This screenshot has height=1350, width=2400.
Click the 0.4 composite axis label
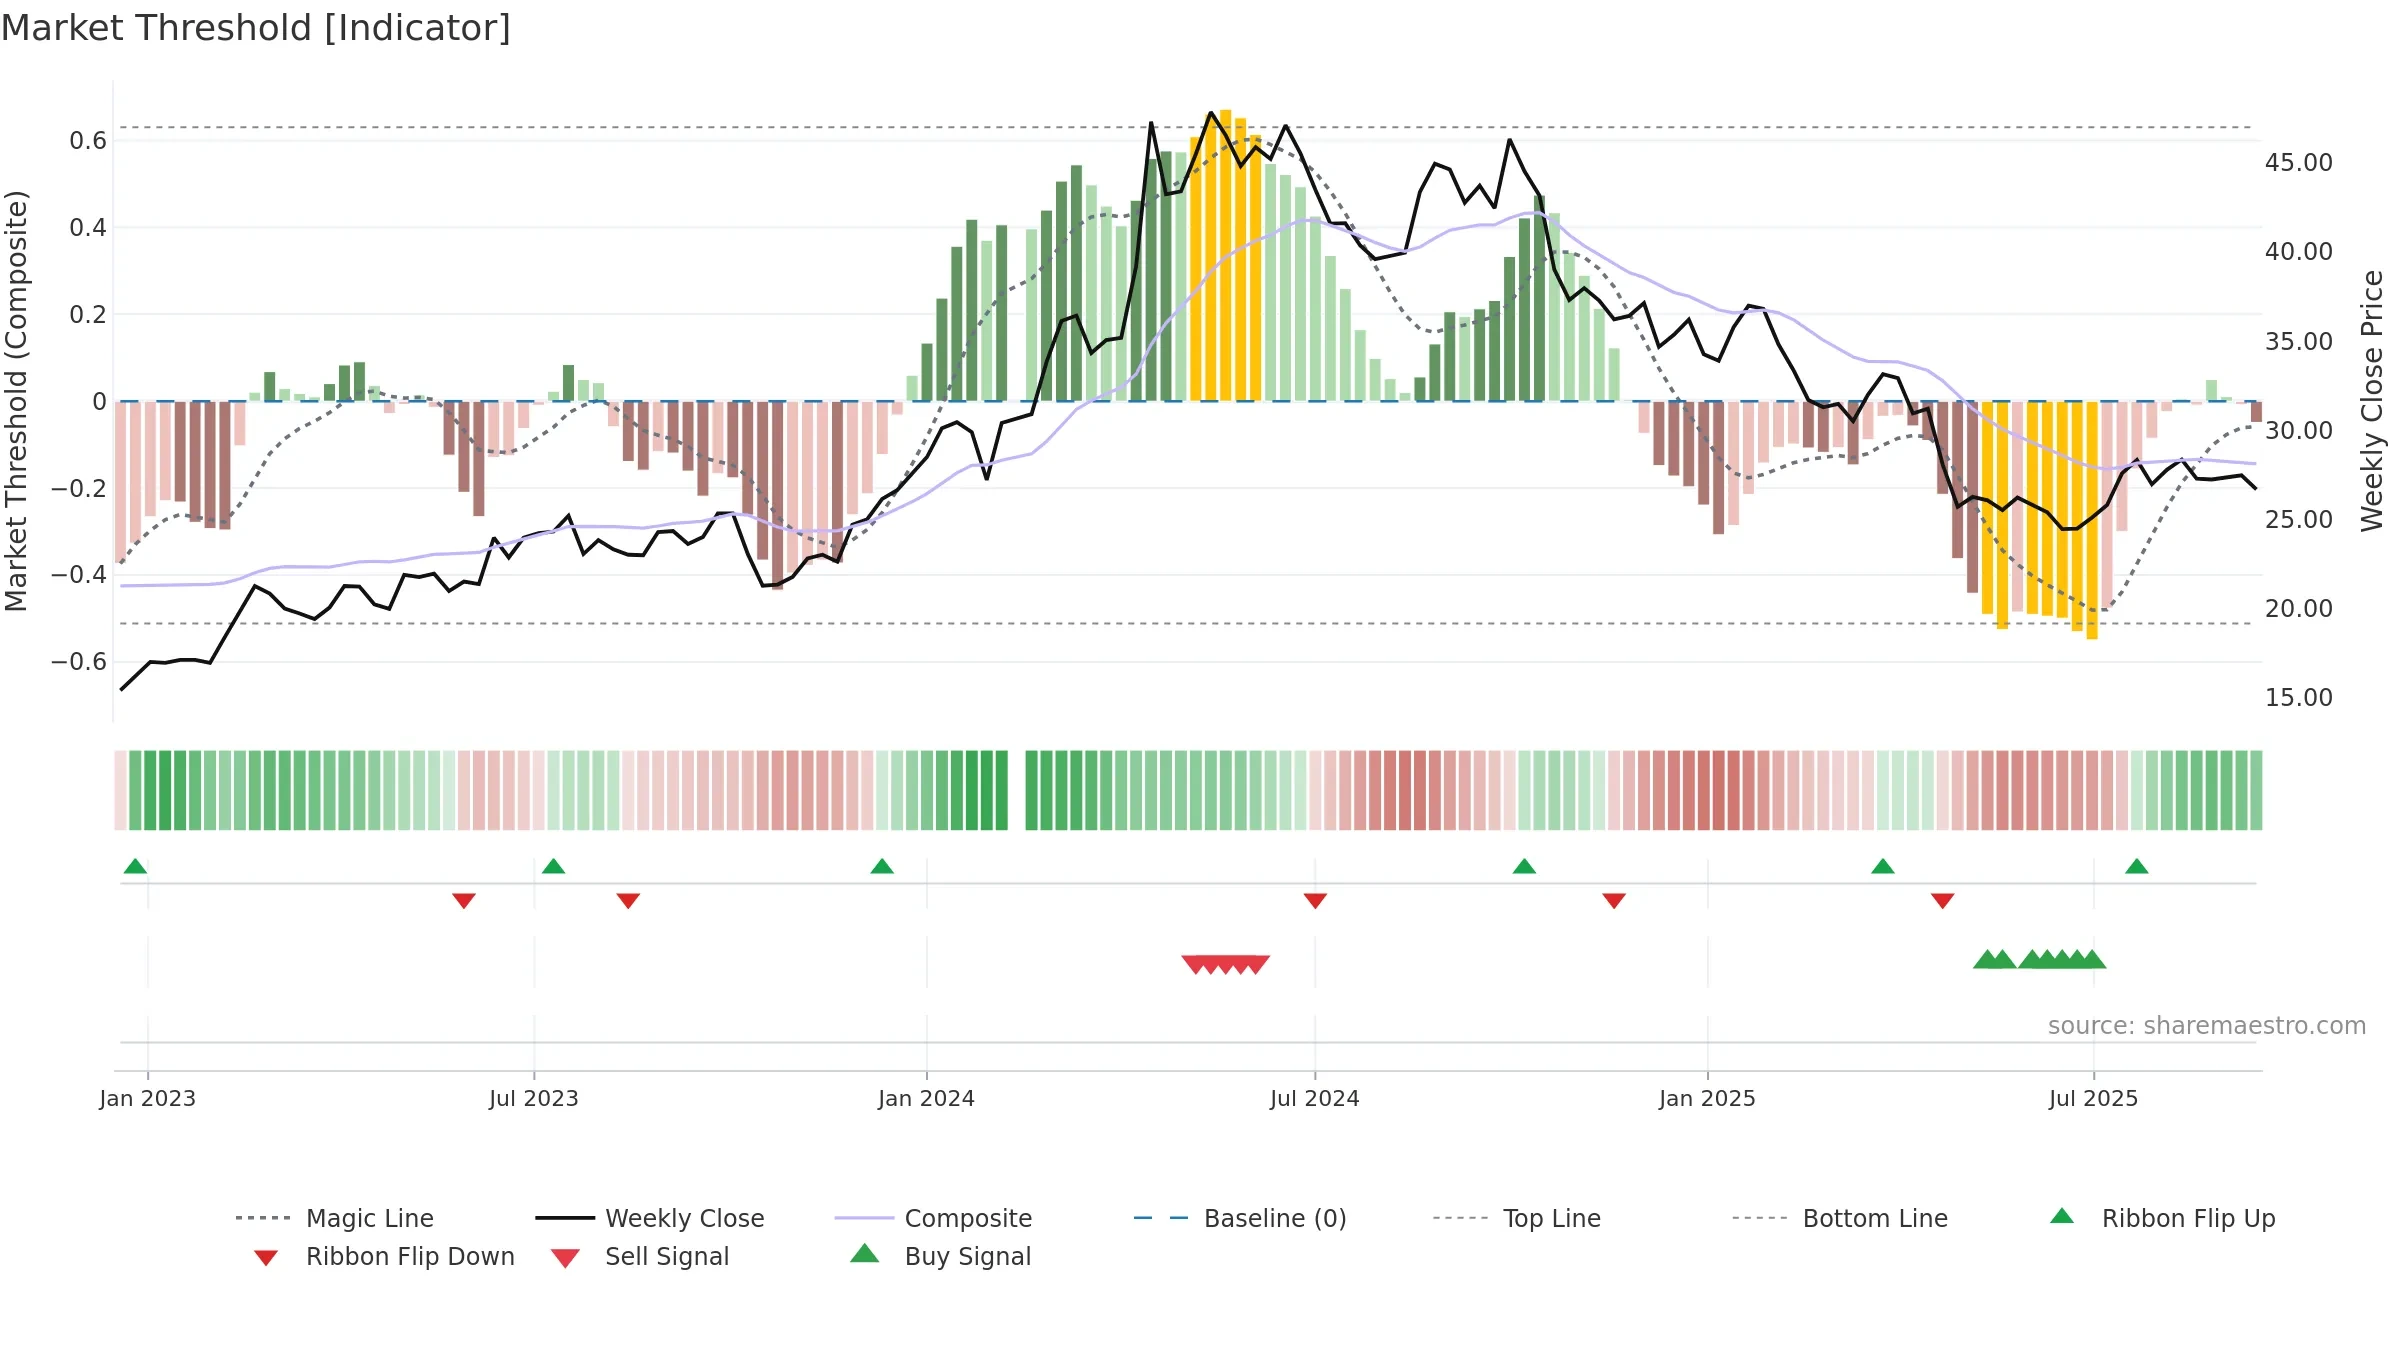pyautogui.click(x=88, y=228)
